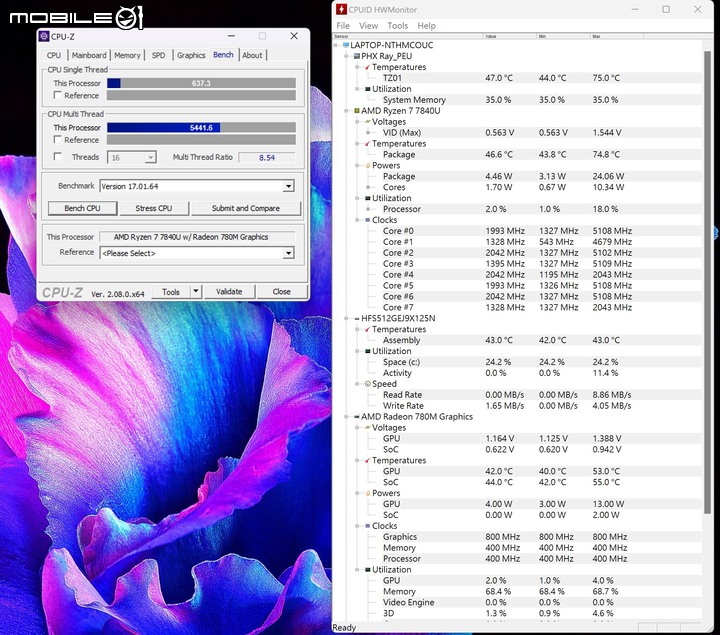Click the Tools button in CPU-Z
Screen dimensions: 720x635
click(x=171, y=292)
